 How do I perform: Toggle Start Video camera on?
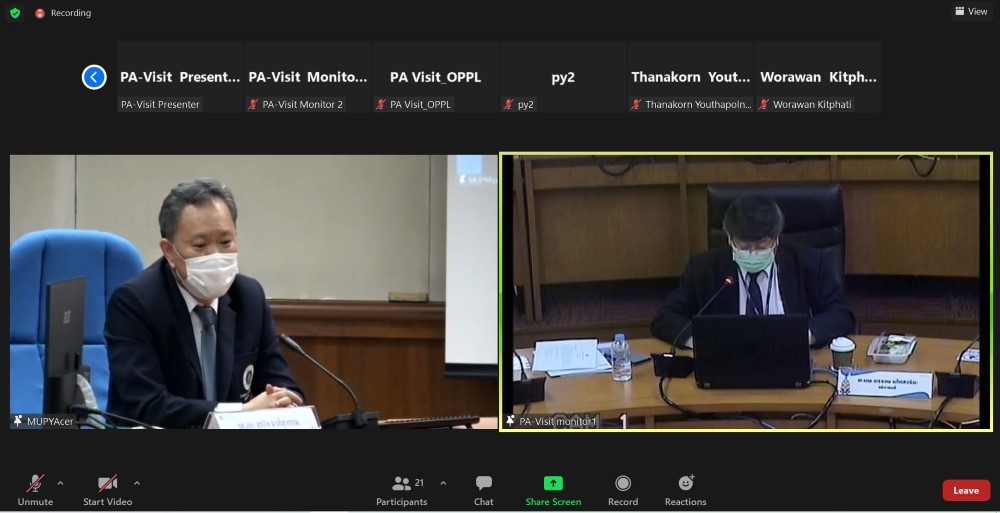tap(107, 489)
